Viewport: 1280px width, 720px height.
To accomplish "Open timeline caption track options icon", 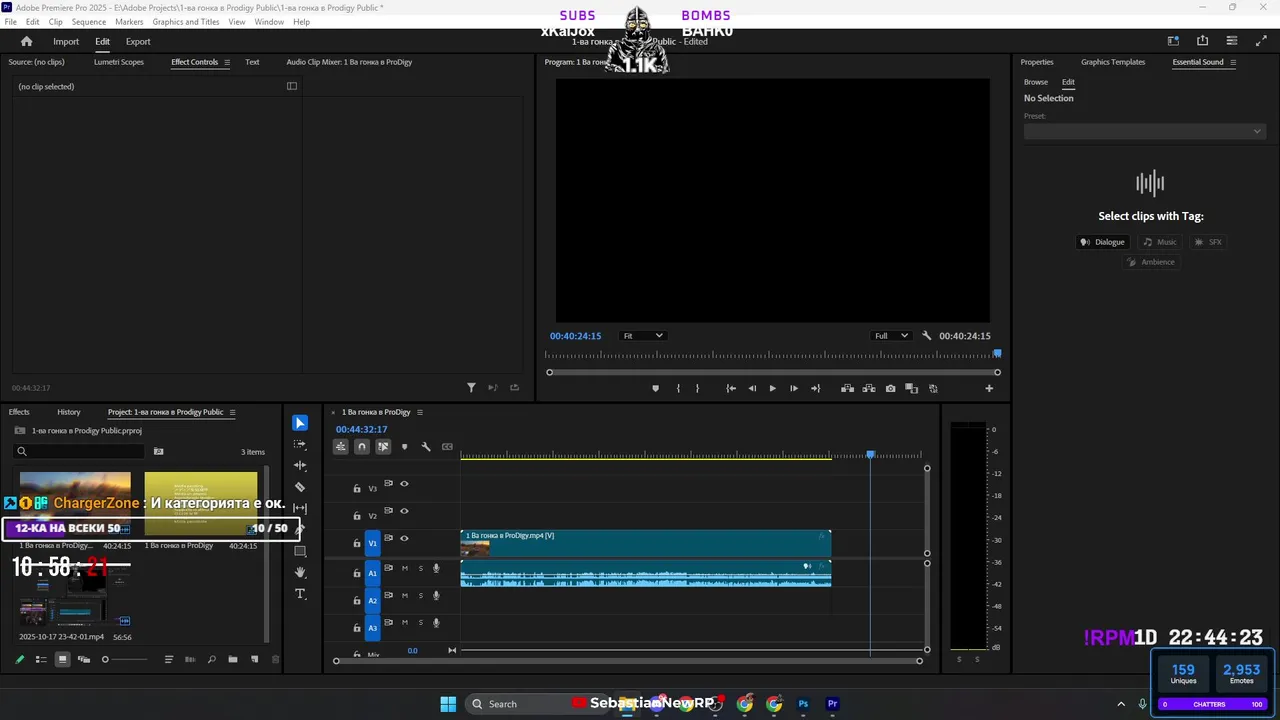I will click(x=447, y=447).
